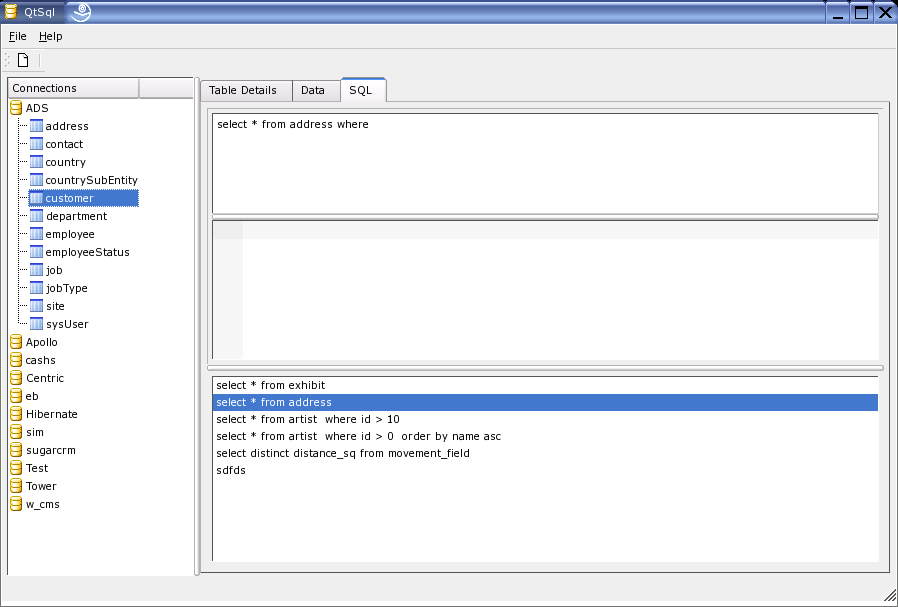This screenshot has height=607, width=898.
Task: Click the country table icon
Action: (x=36, y=161)
